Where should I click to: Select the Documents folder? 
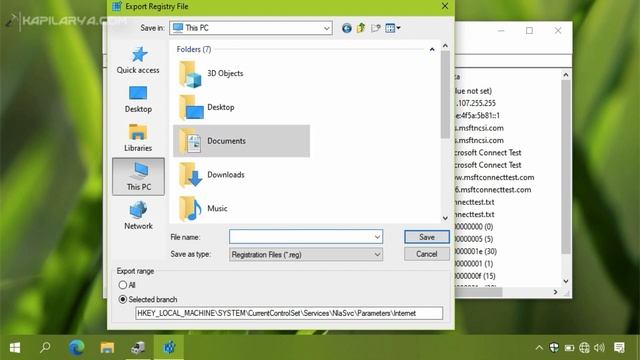click(241, 141)
